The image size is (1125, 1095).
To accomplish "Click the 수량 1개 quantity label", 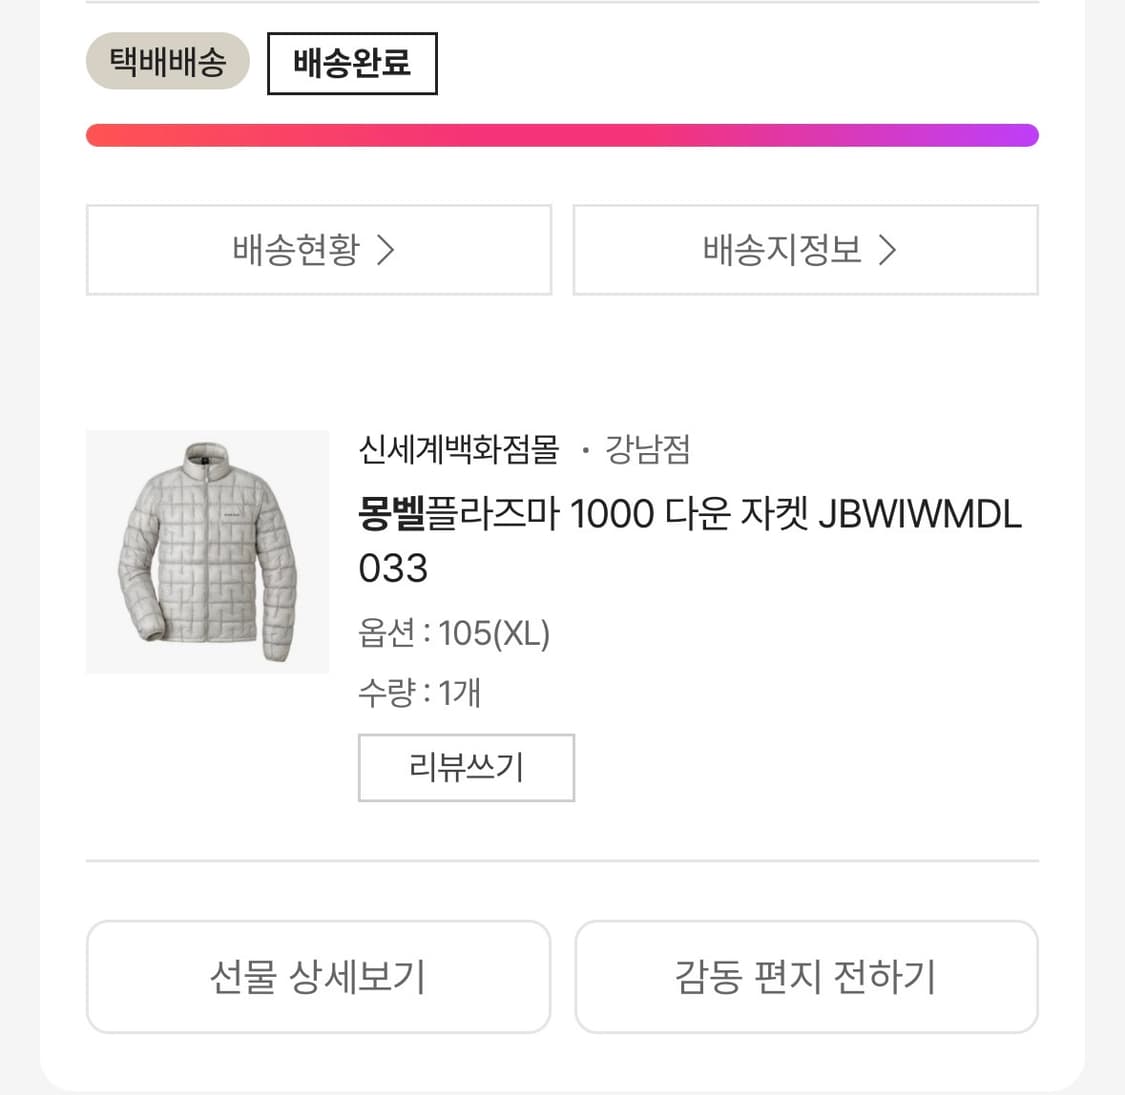I will [x=420, y=692].
